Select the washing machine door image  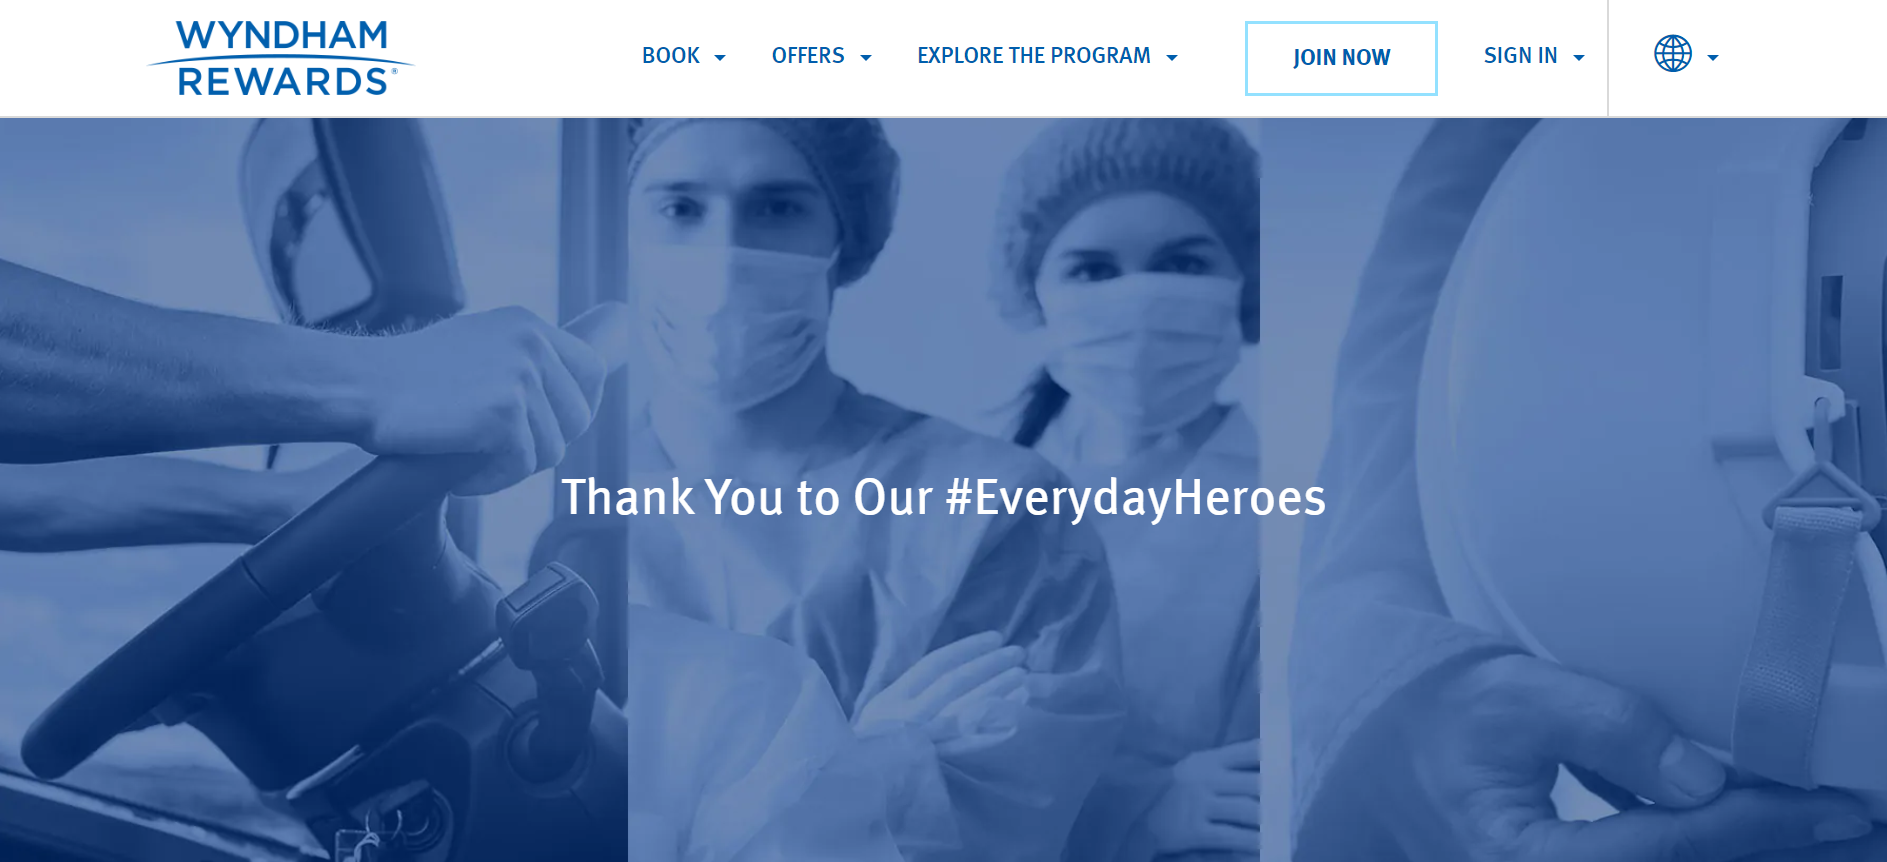coord(1573,490)
